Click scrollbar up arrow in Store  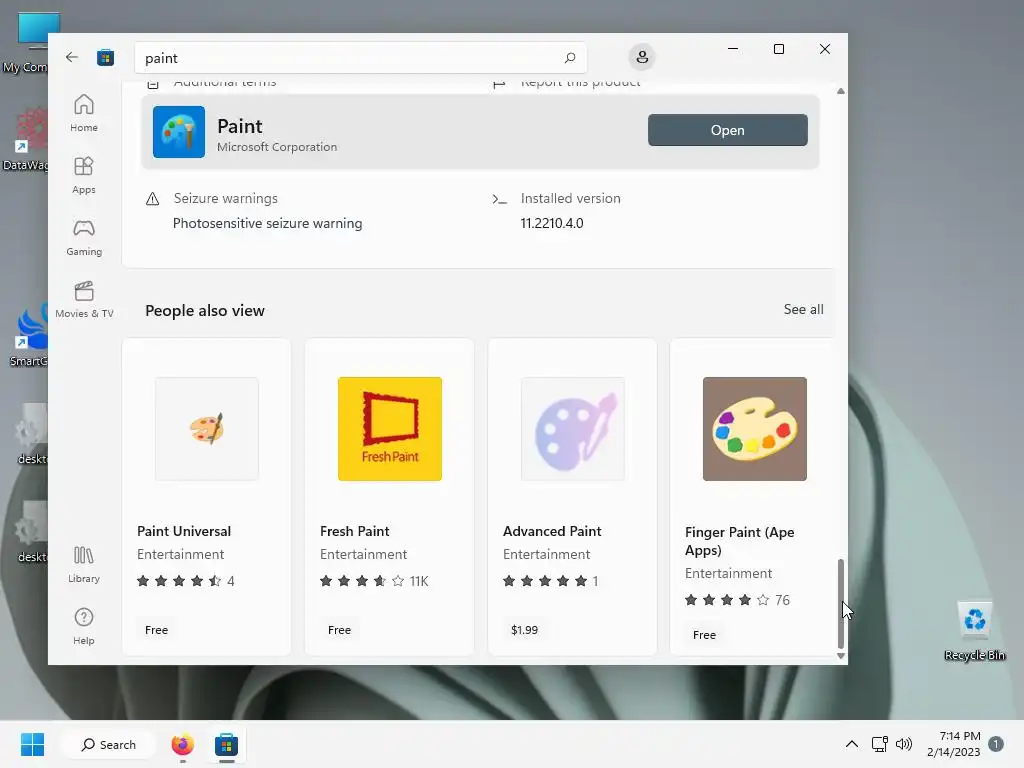click(x=840, y=91)
